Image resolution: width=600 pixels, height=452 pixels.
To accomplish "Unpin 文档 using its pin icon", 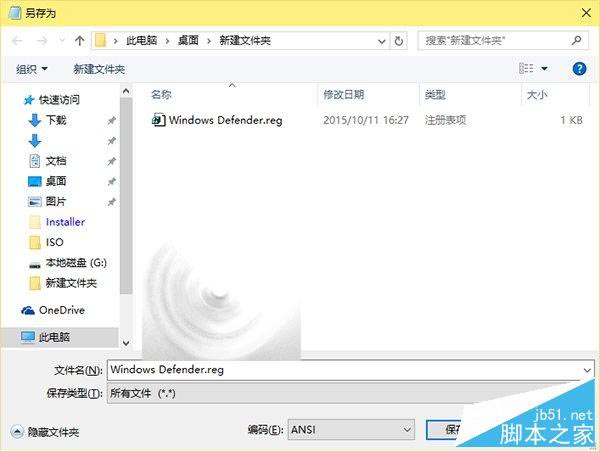I will (111, 161).
